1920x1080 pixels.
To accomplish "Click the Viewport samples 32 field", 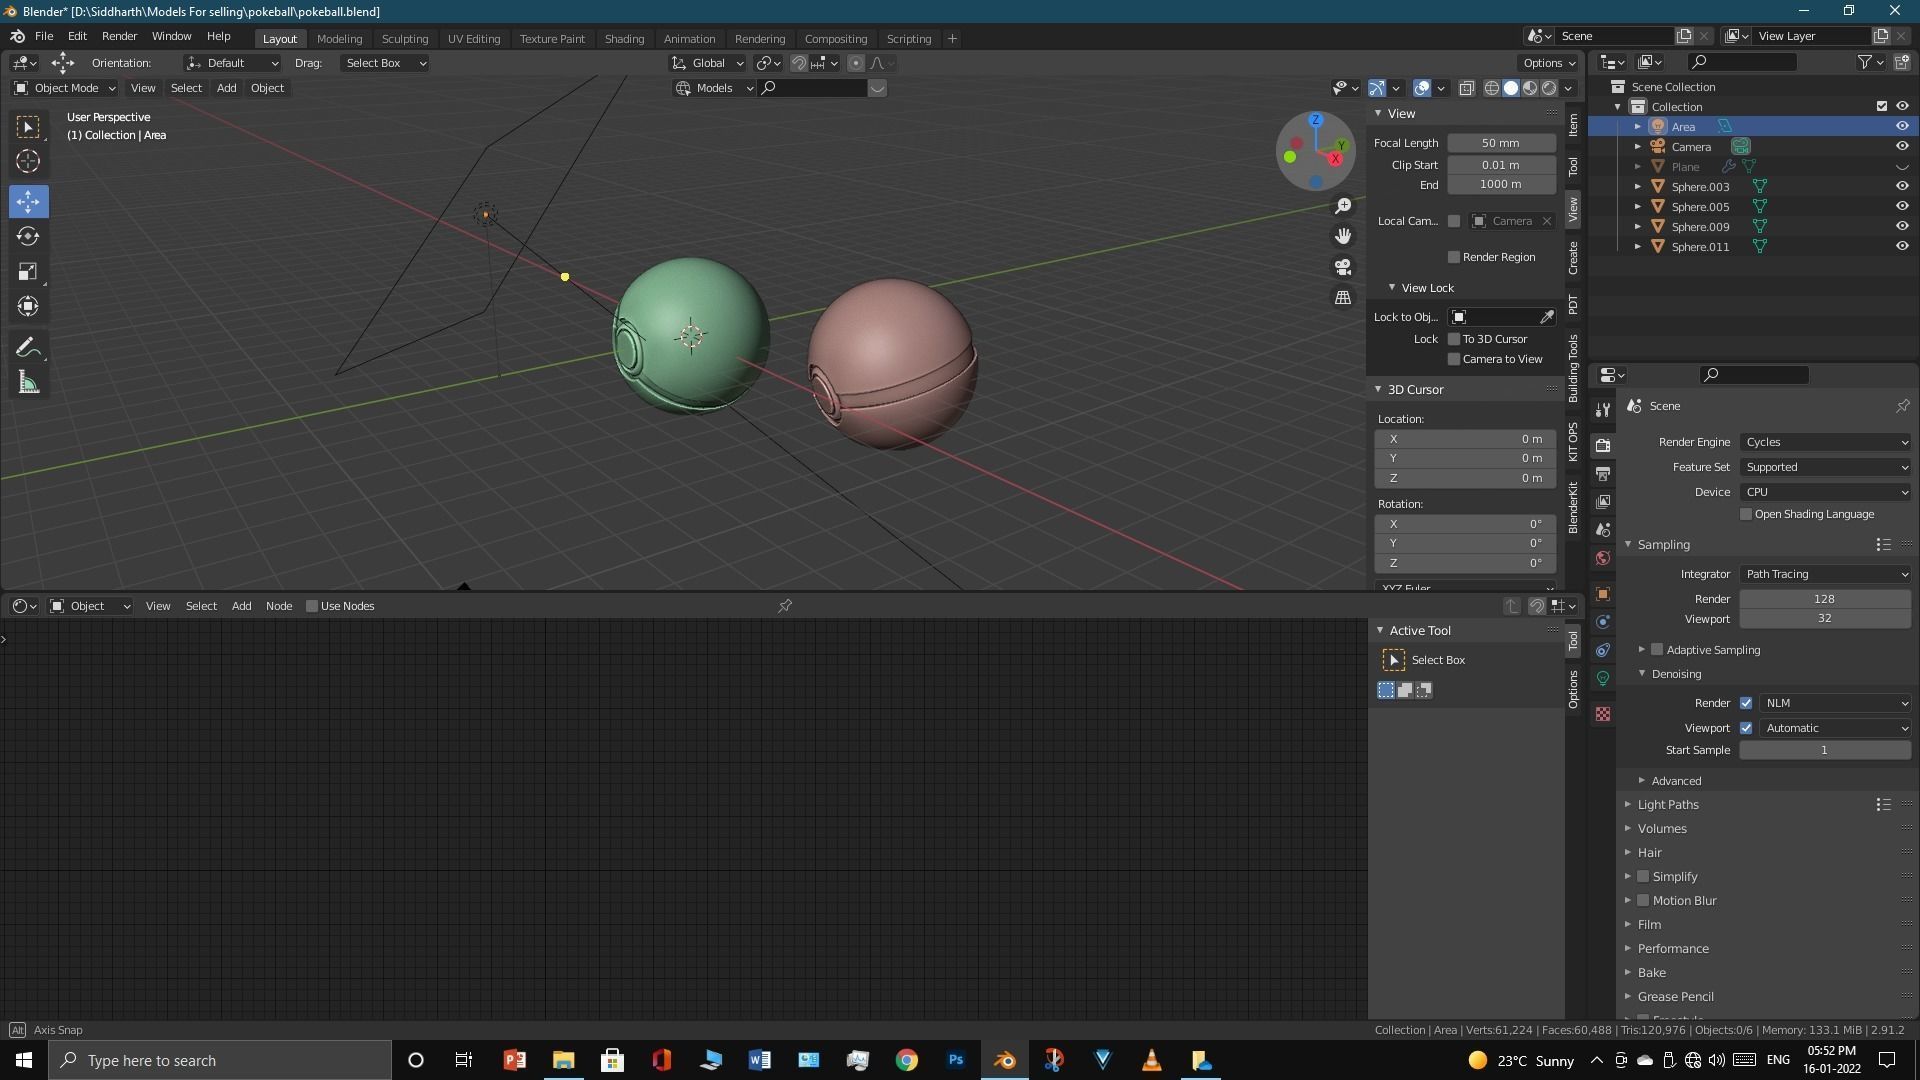I will point(1825,619).
